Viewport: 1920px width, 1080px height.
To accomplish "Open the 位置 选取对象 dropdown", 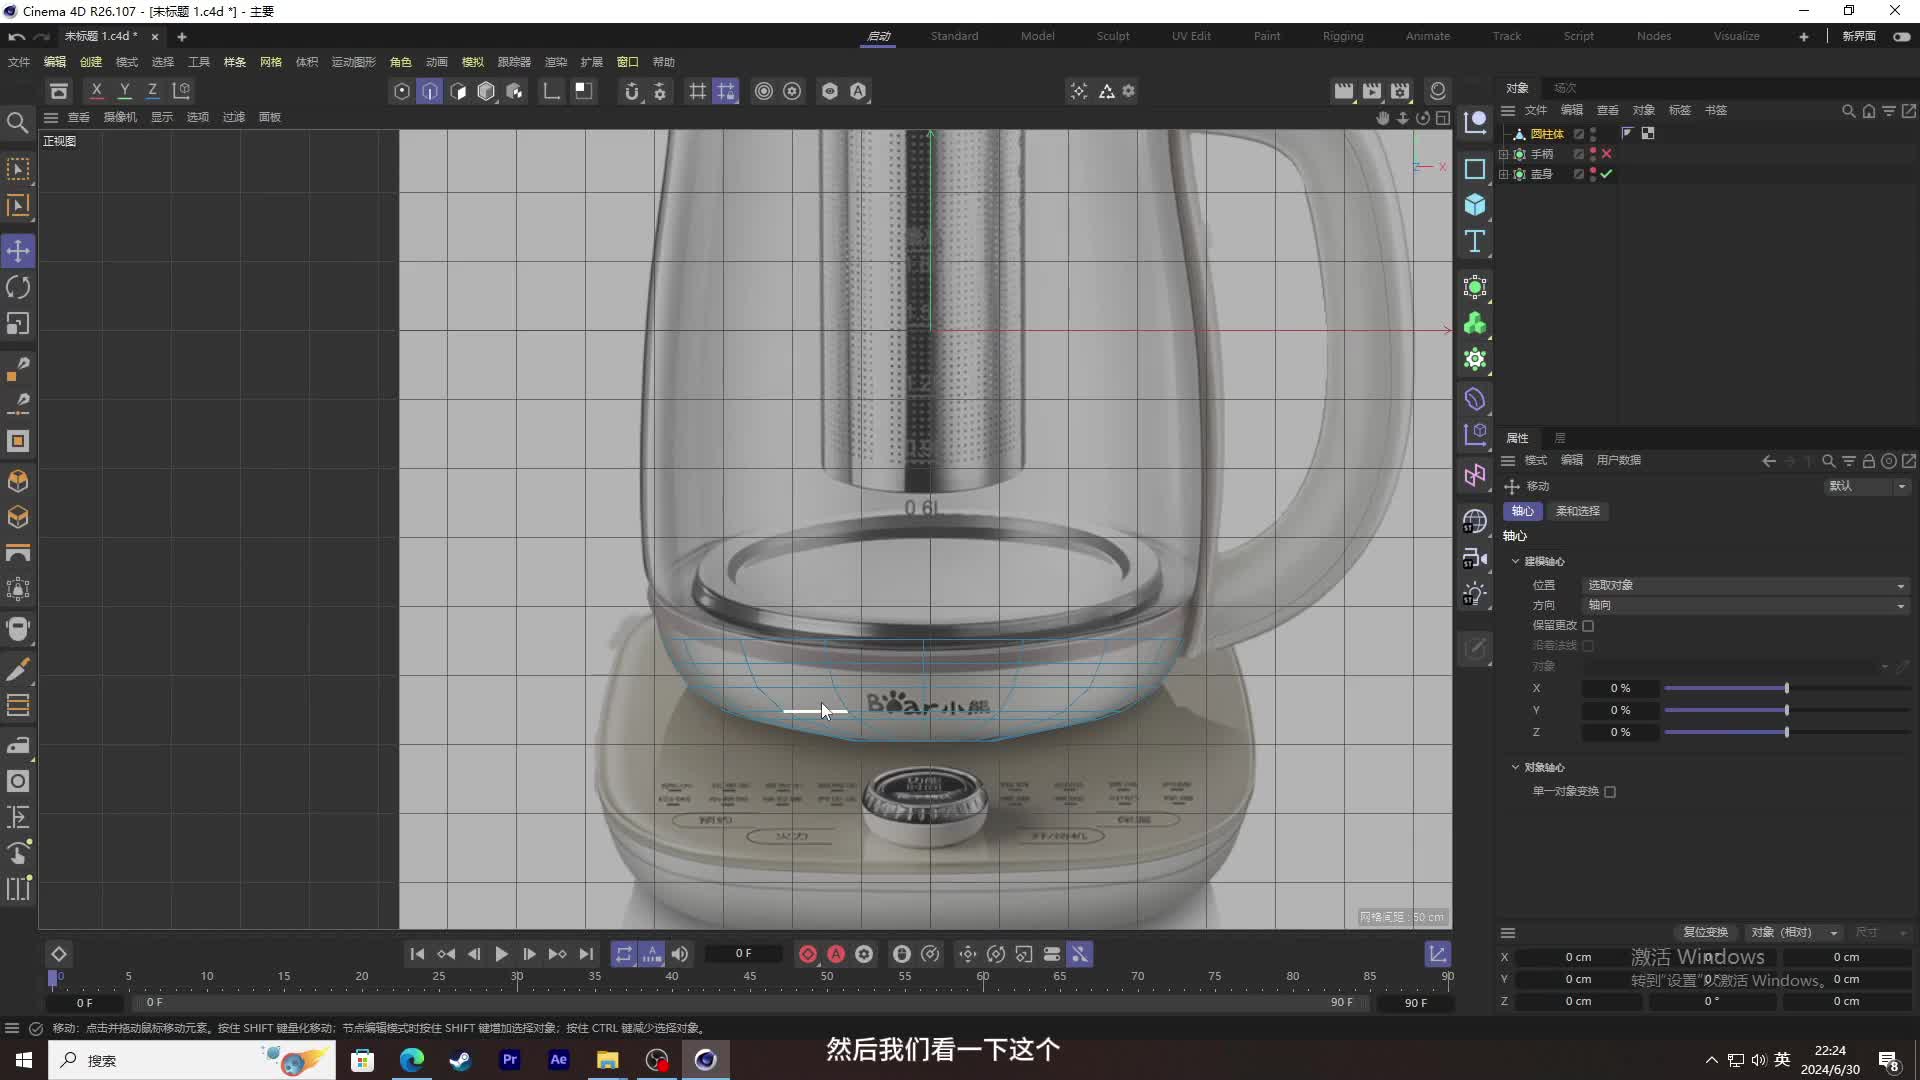I will click(1746, 585).
